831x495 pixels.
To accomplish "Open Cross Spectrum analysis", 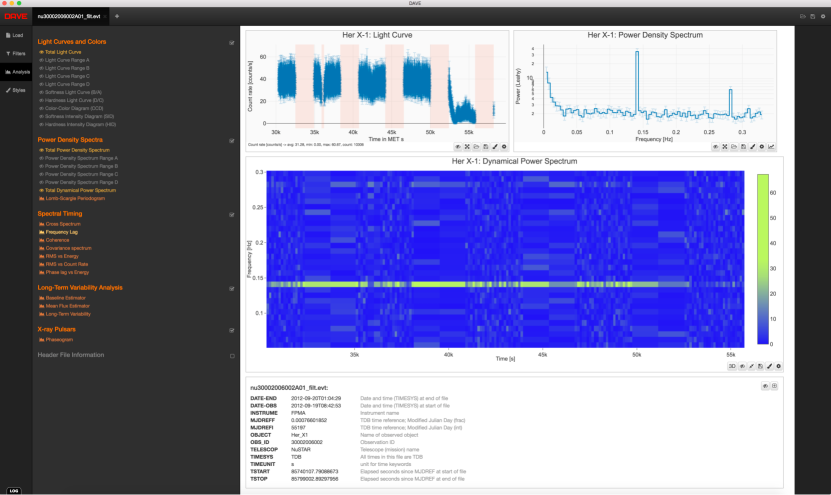I will point(59,224).
